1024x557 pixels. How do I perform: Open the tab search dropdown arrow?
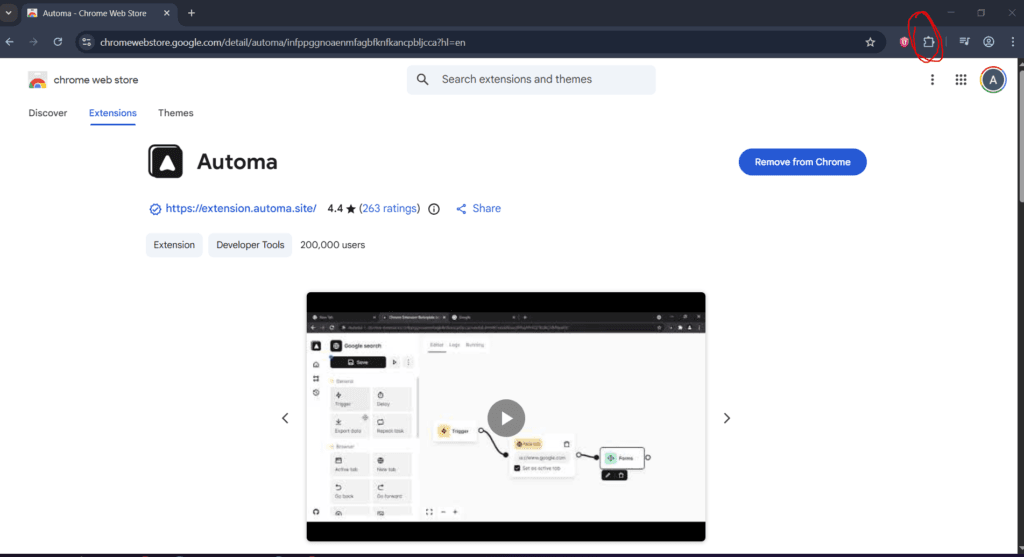coord(9,13)
